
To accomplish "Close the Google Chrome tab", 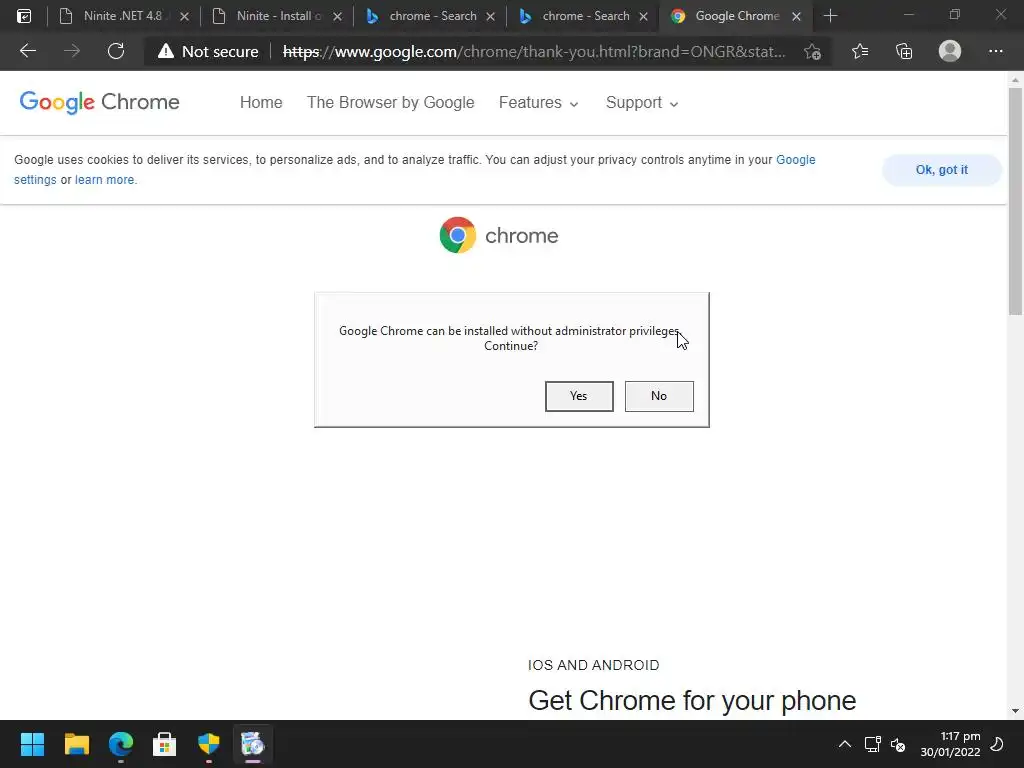I will 796,16.
